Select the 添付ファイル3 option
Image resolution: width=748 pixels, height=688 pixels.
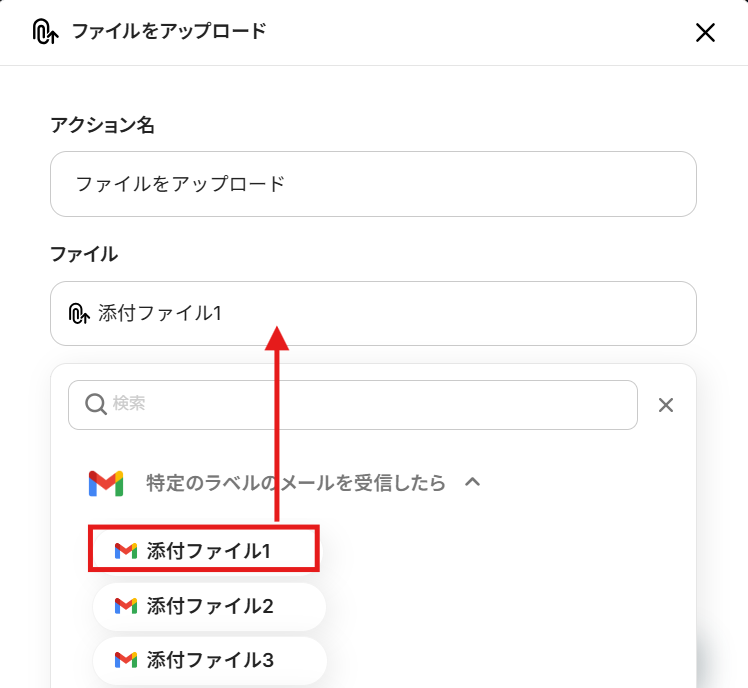[x=209, y=660]
